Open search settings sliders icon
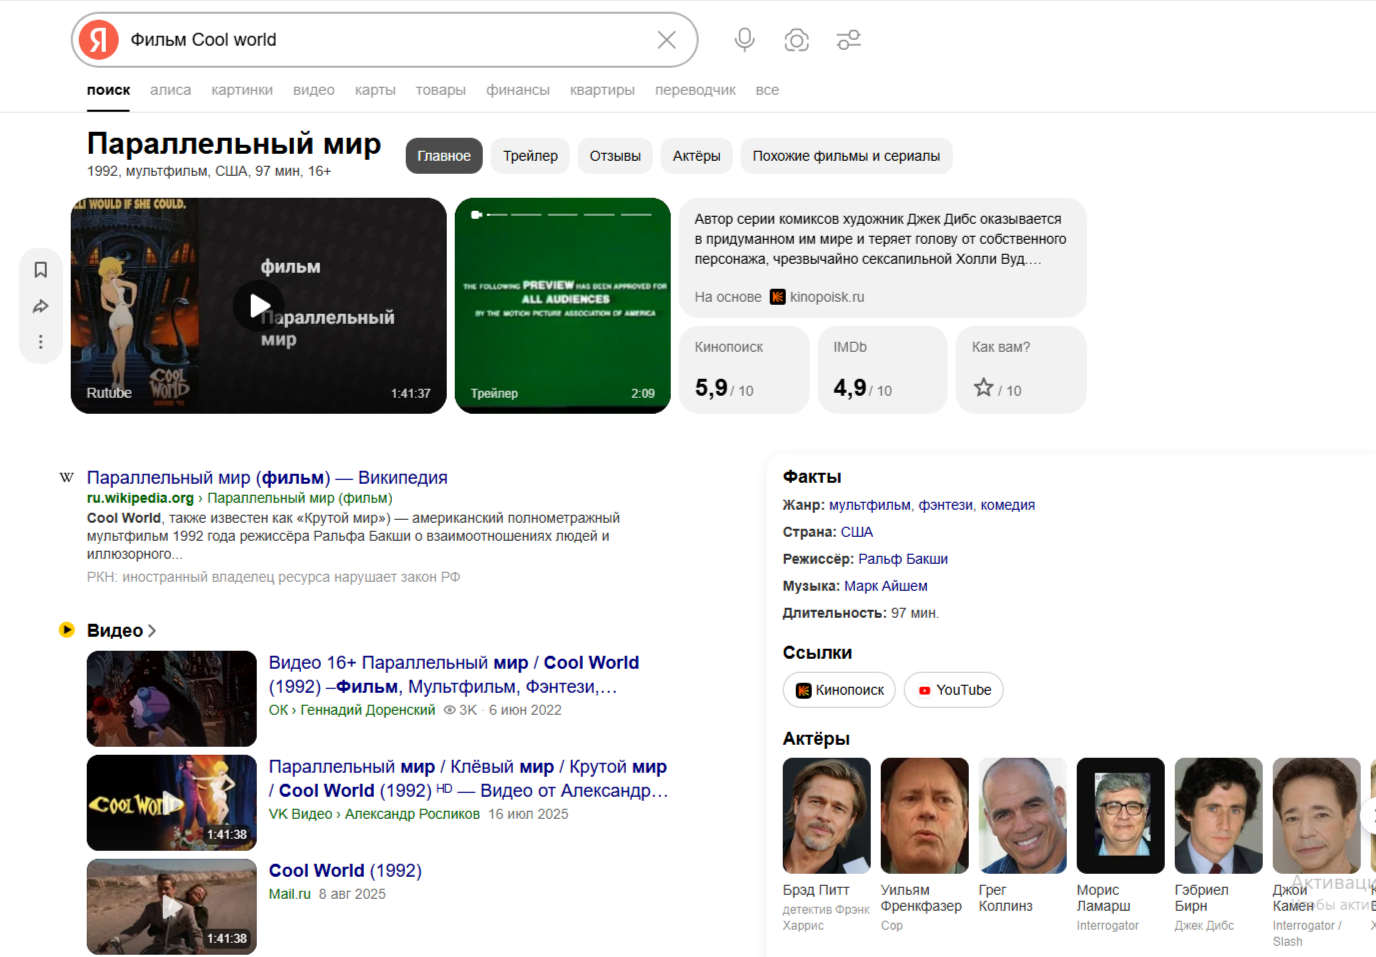This screenshot has width=1376, height=957. (849, 40)
